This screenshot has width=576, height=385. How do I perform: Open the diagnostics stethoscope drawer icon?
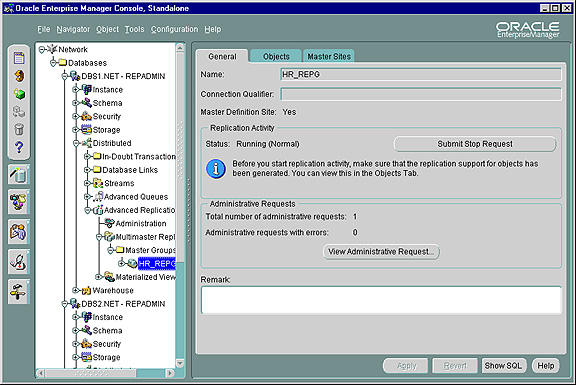(19, 262)
